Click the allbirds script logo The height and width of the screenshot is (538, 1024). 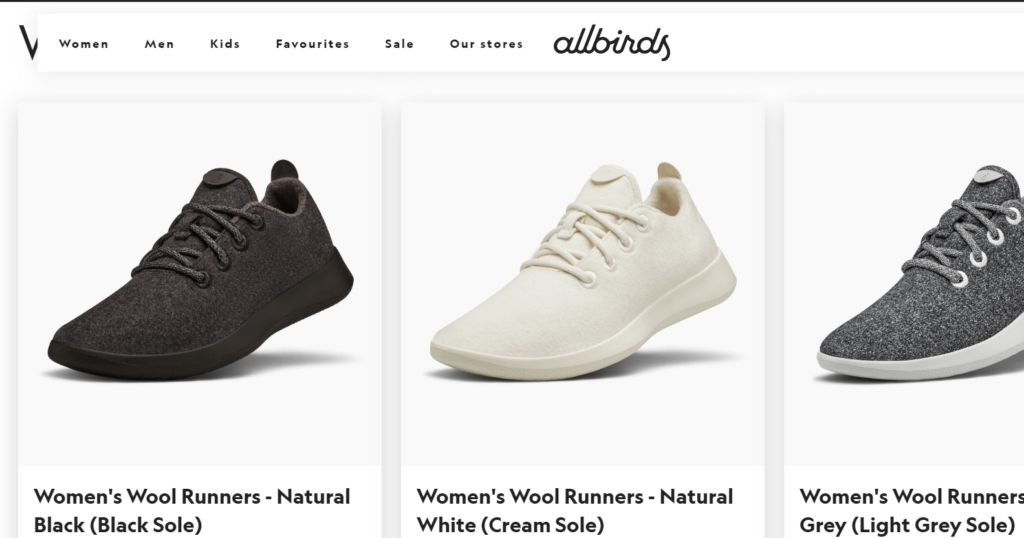pos(612,43)
